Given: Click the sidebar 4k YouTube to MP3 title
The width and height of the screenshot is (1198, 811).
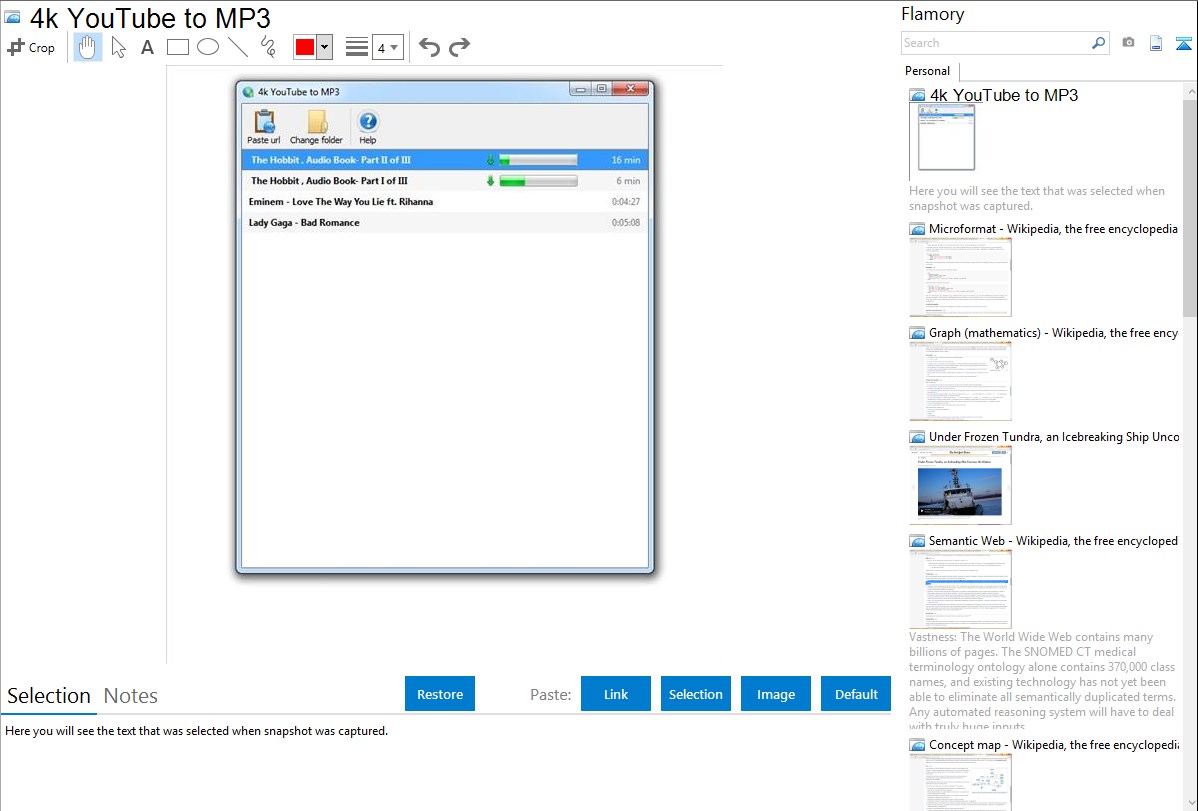Looking at the screenshot, I should pos(1004,95).
